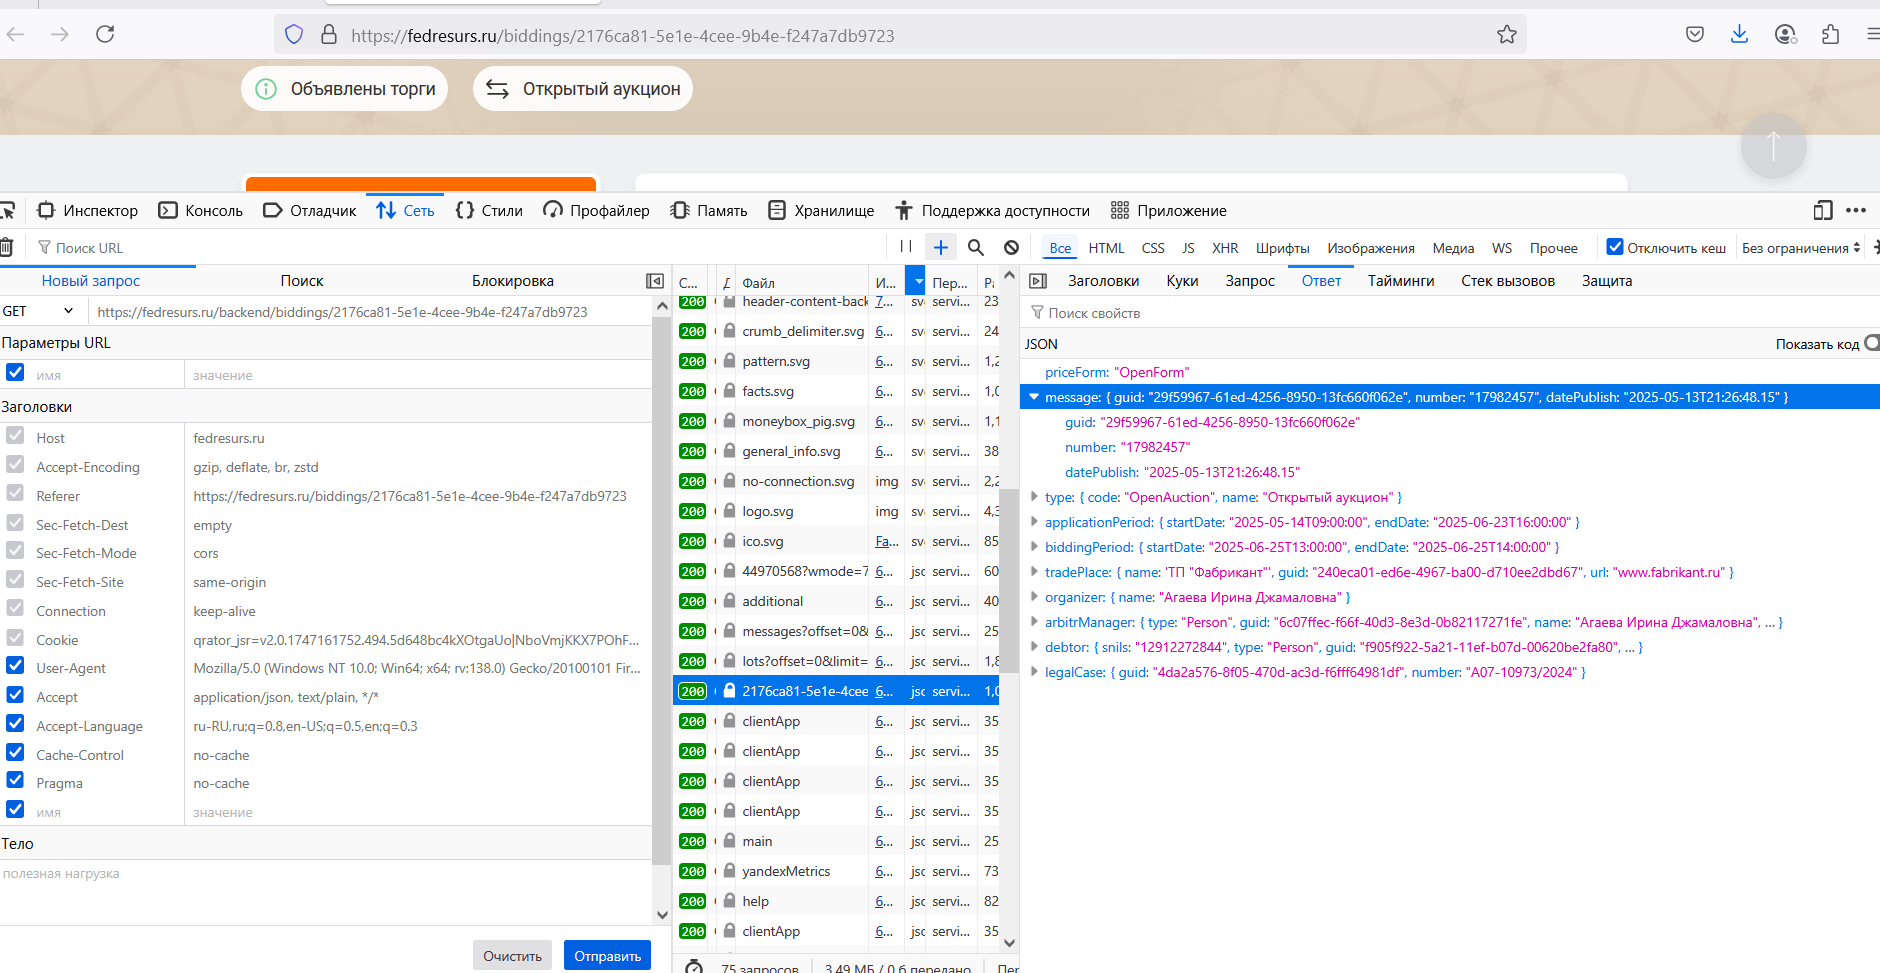Uncheck the 'Отключить кеш' checkbox
The height and width of the screenshot is (973, 1880).
(x=1614, y=247)
